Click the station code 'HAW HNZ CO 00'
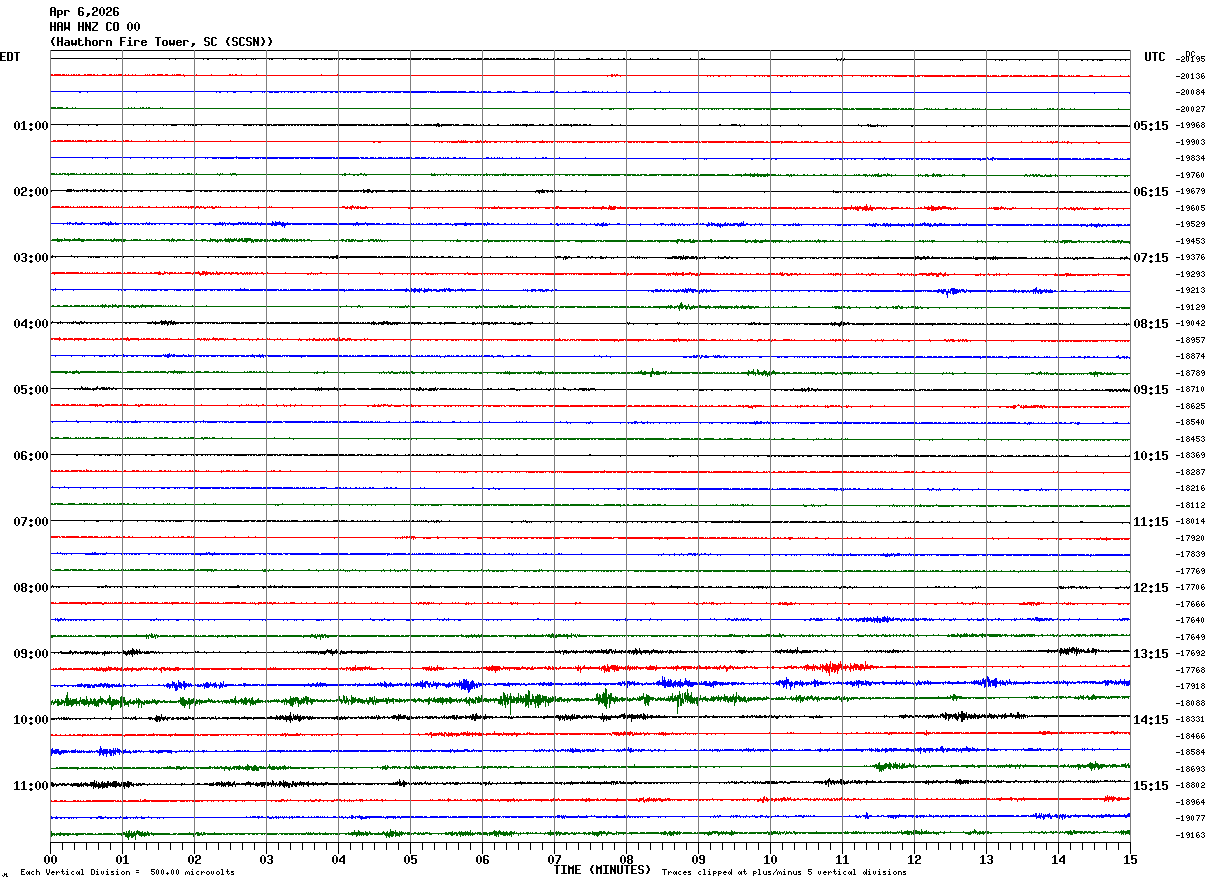Screen dimensions: 1210x886 click(95, 27)
